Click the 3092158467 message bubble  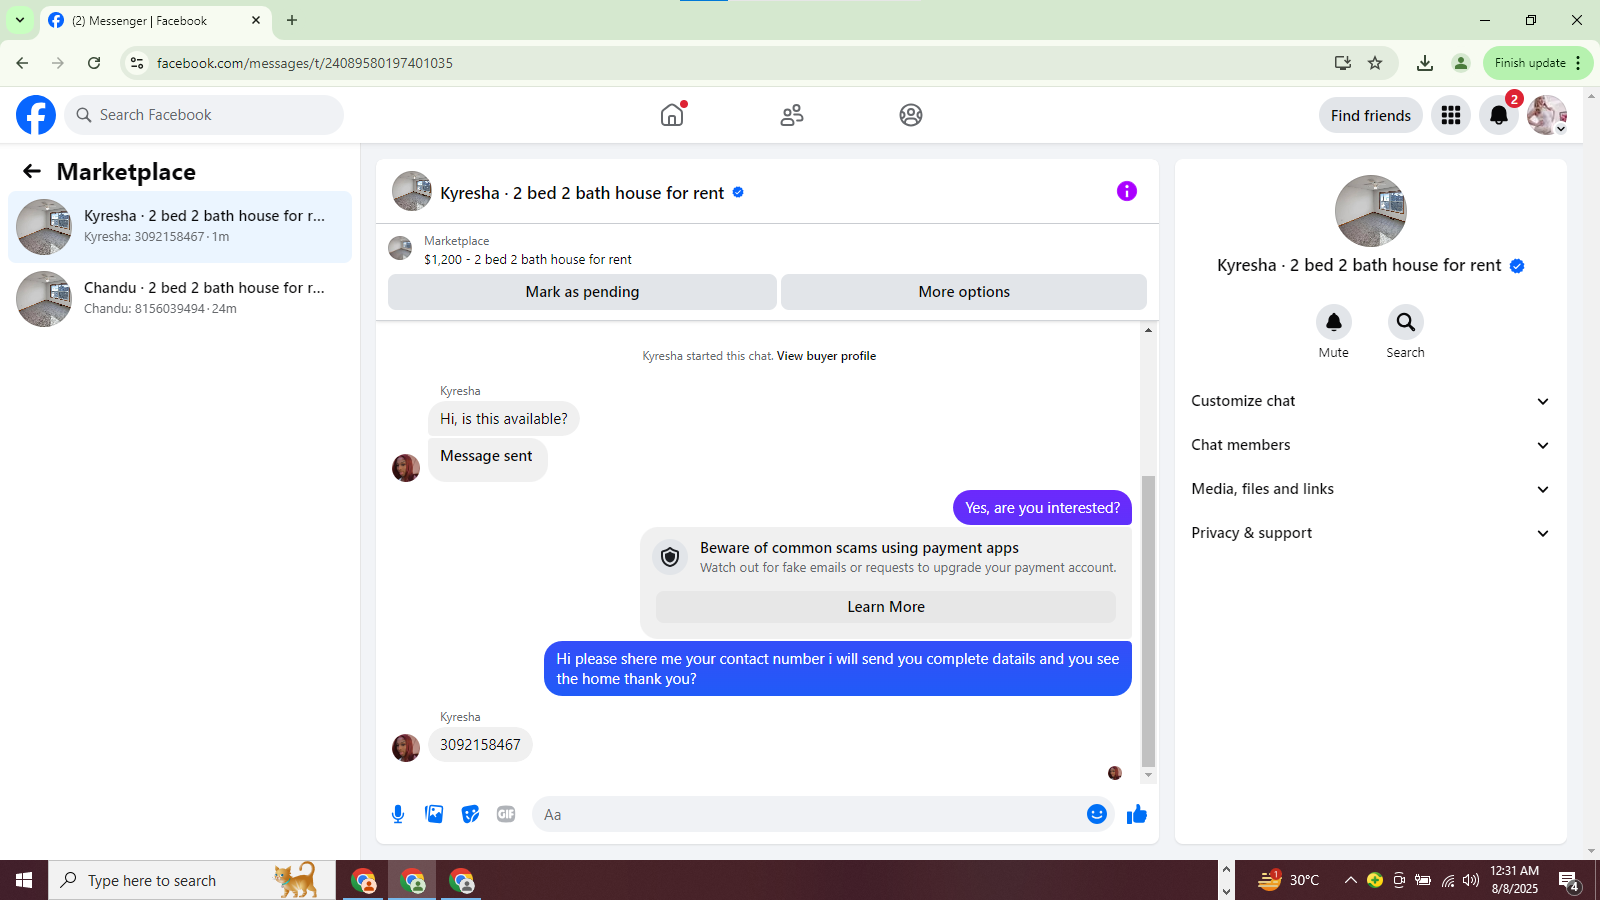point(480,745)
